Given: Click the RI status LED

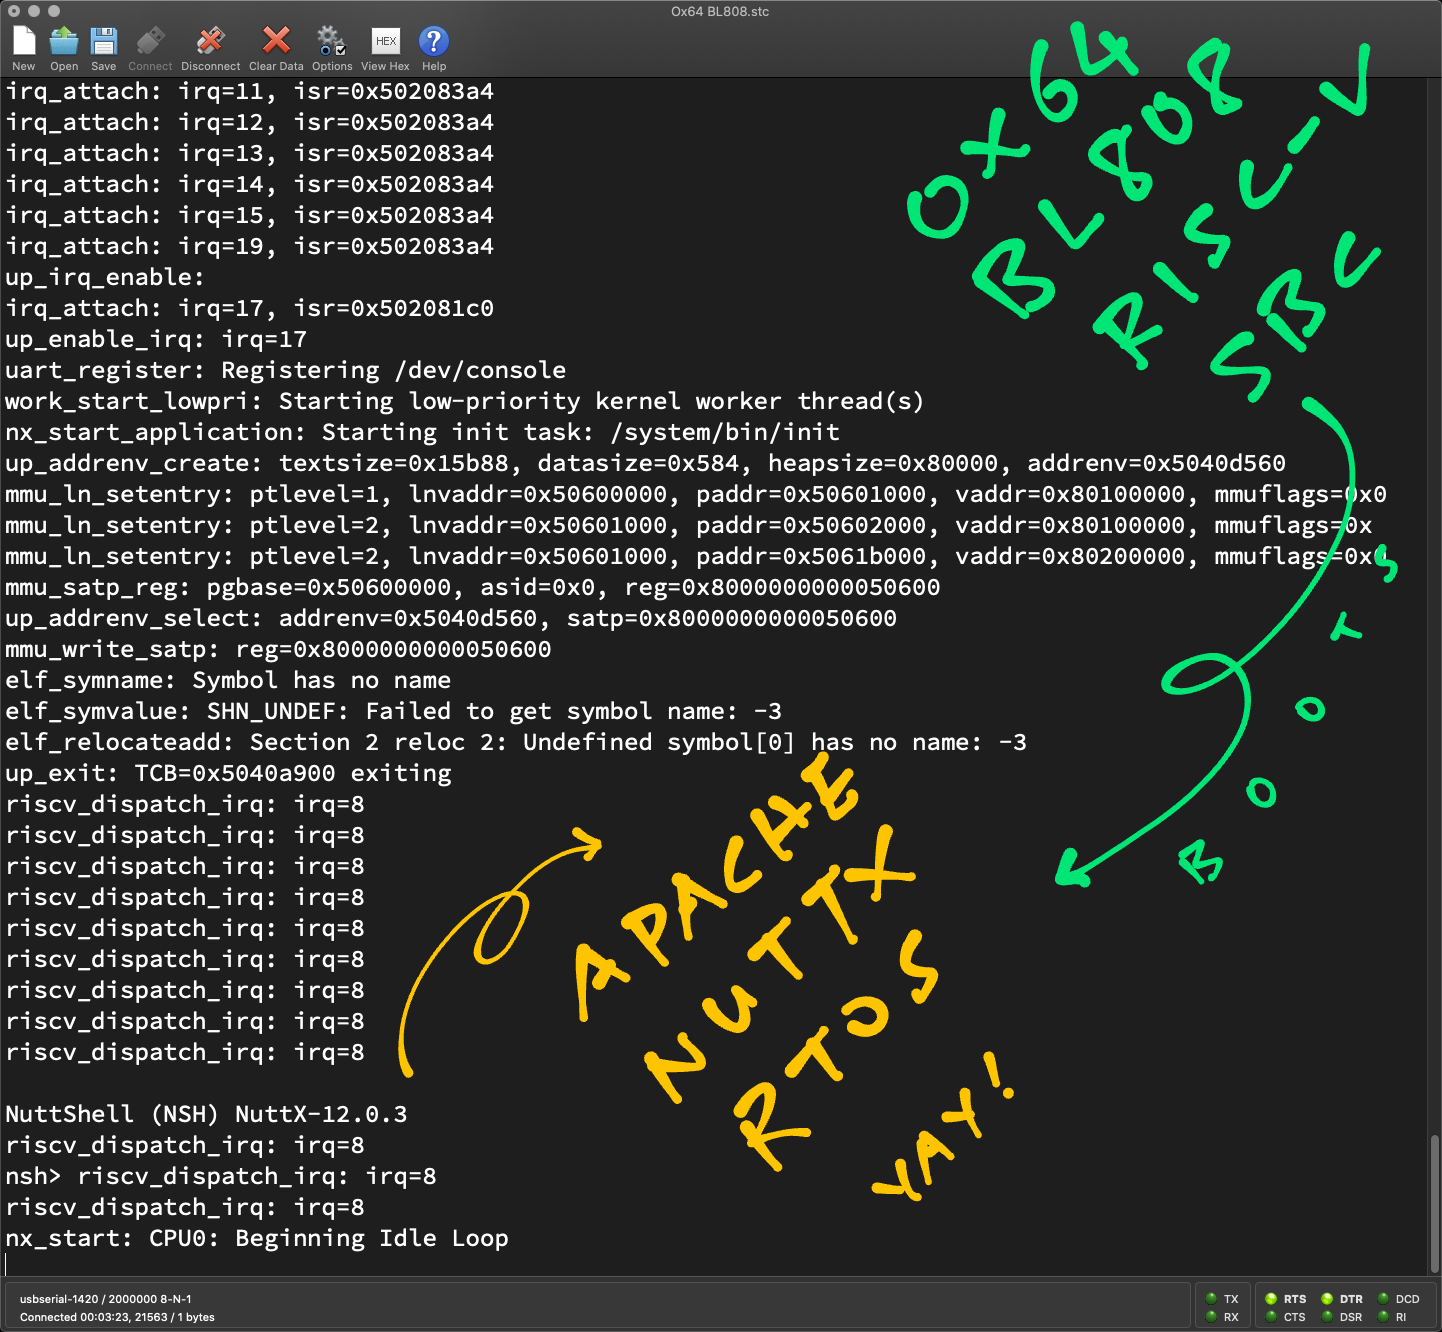Looking at the screenshot, I should point(1383,1316).
